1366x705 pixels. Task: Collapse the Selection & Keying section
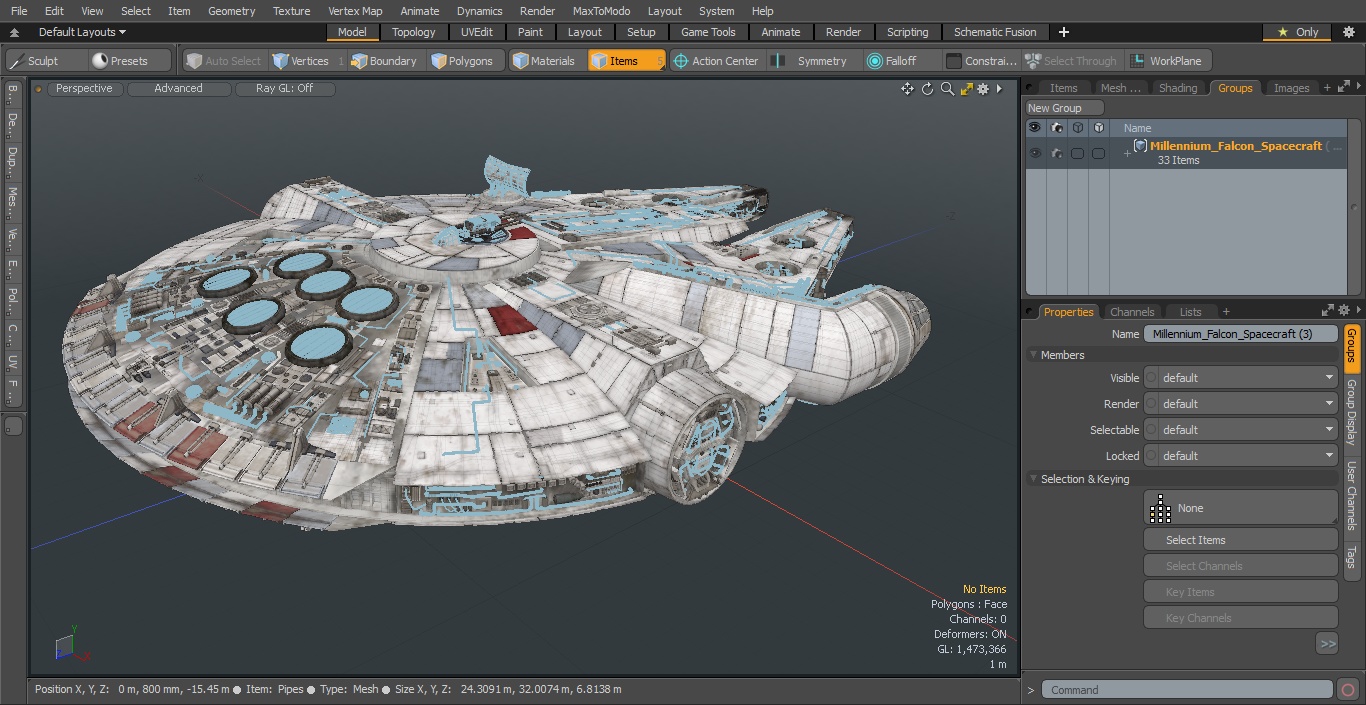[x=1033, y=479]
